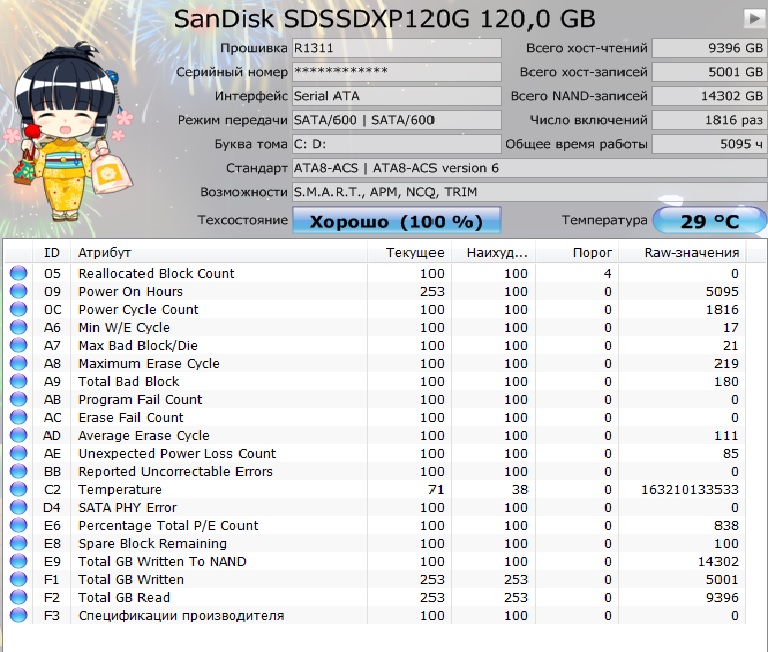
Task: Click the Текущее column header
Action: 409,253
